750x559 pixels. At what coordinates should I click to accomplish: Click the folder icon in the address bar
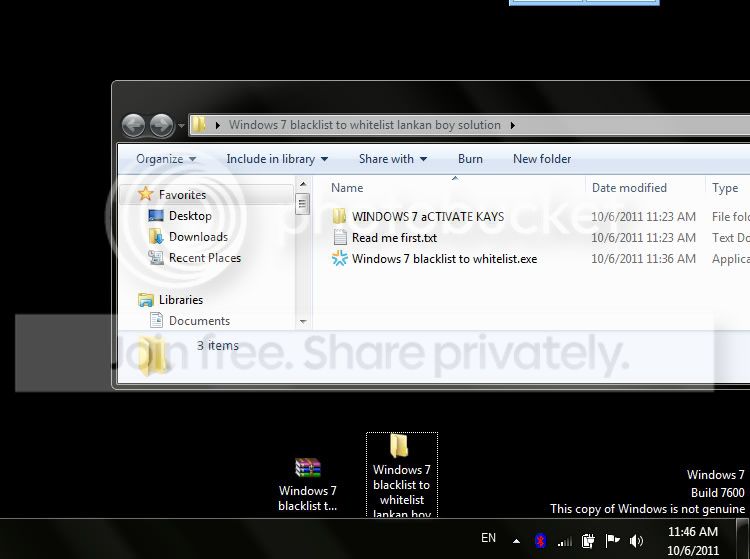pos(199,125)
